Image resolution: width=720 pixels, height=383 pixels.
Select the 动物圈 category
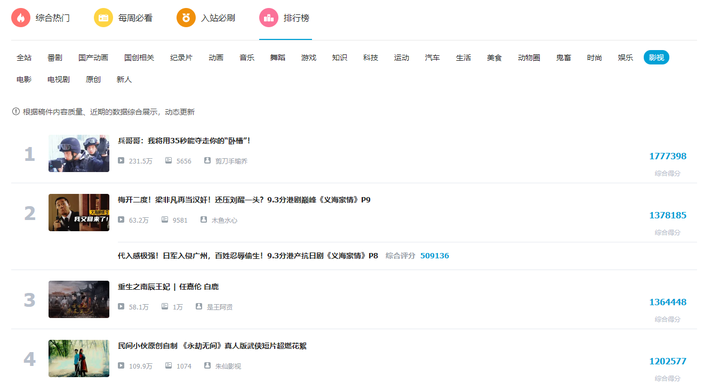pyautogui.click(x=529, y=57)
